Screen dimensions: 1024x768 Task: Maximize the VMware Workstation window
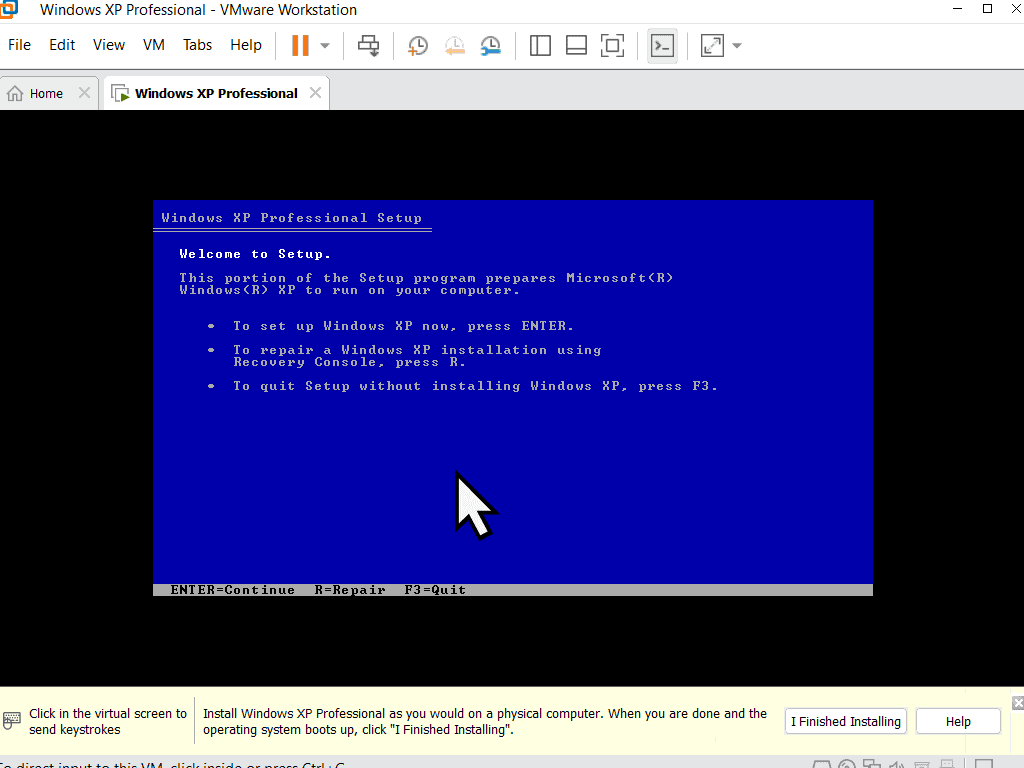point(987,8)
